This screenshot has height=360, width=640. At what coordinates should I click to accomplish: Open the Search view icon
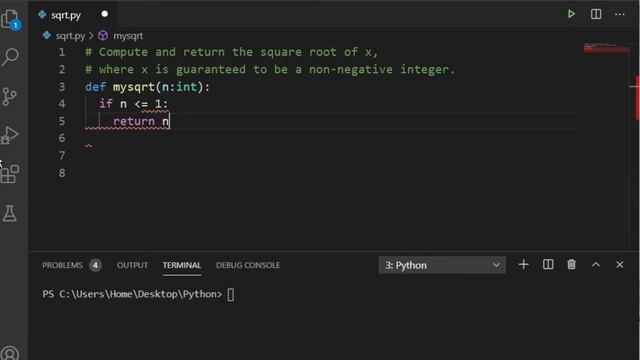[x=10, y=57]
